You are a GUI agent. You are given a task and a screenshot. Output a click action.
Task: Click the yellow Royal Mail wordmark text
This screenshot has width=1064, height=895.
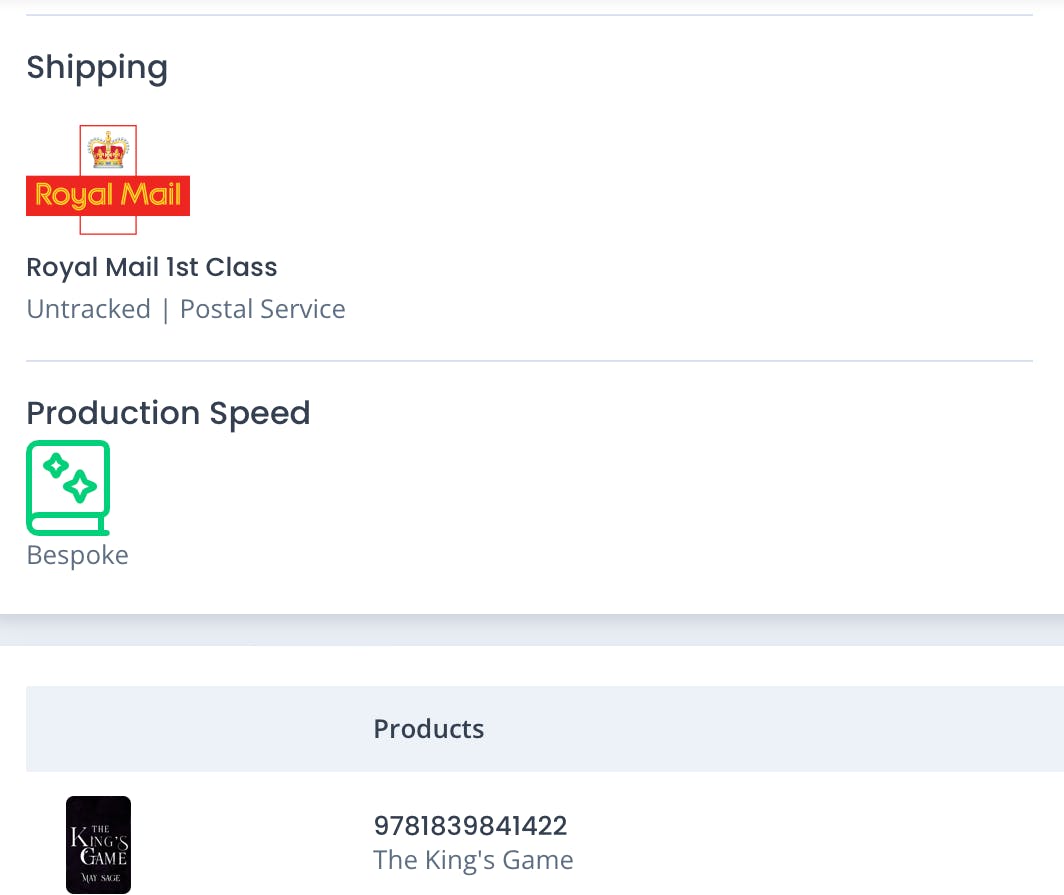[x=108, y=194]
